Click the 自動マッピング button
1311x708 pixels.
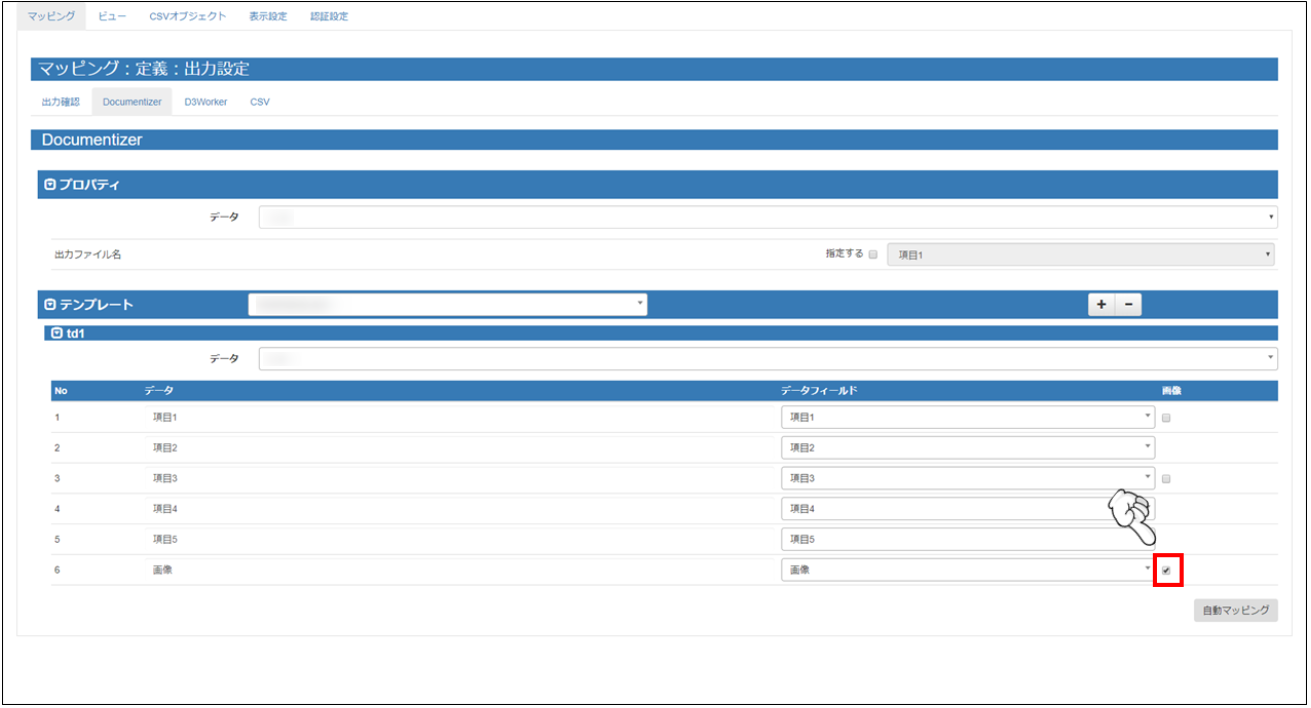pyautogui.click(x=1235, y=610)
